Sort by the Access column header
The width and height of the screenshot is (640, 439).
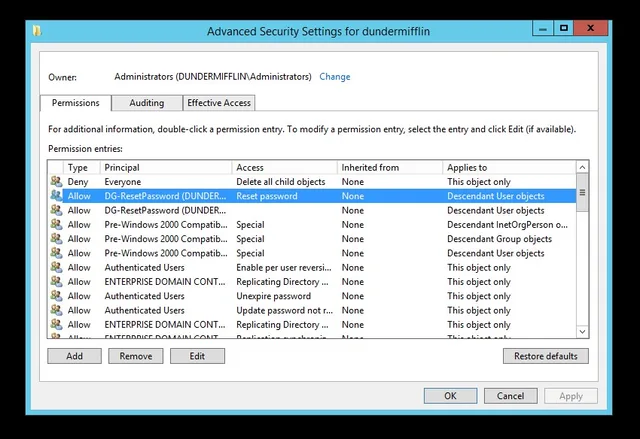tap(284, 167)
